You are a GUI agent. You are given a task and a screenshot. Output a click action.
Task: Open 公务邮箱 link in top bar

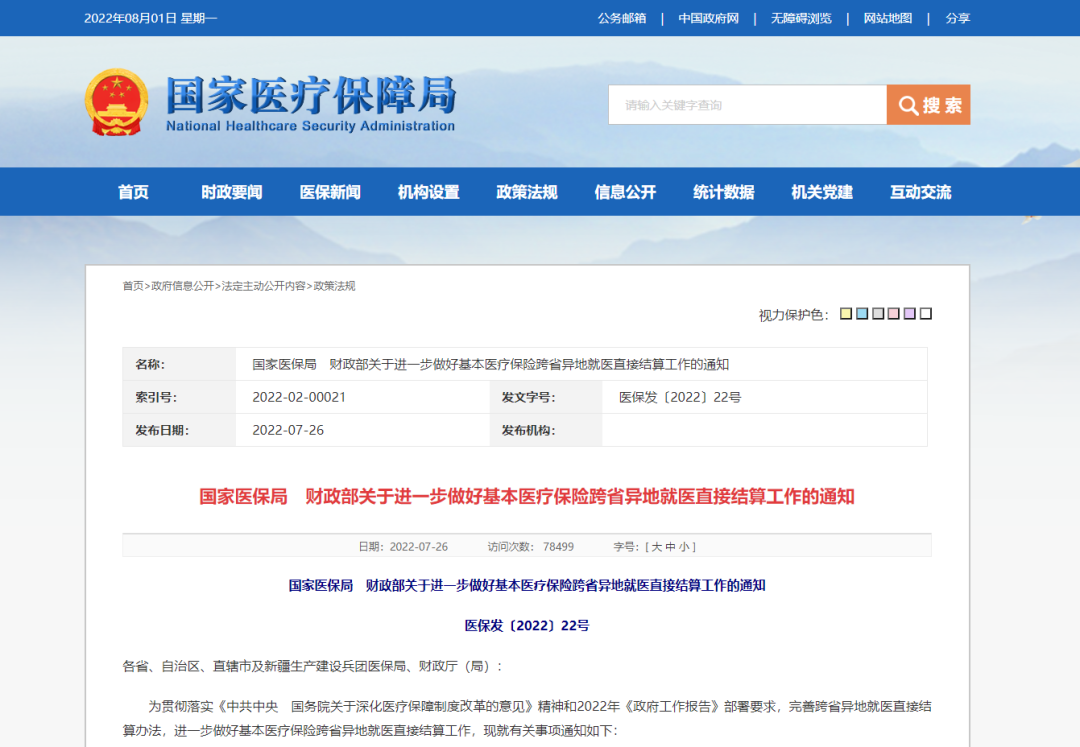click(x=622, y=18)
